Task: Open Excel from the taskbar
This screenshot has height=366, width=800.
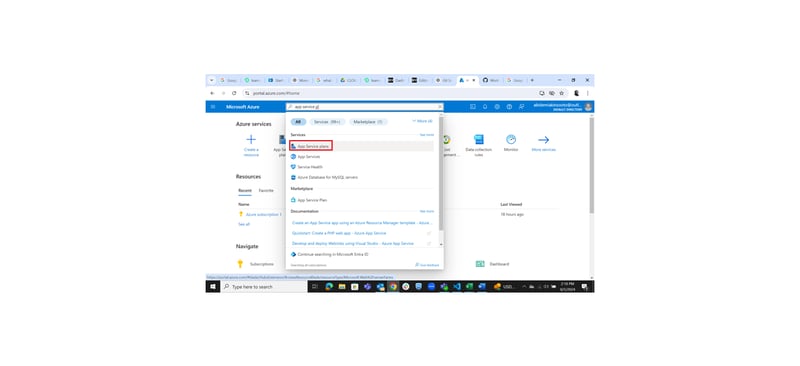Action: 469,286
